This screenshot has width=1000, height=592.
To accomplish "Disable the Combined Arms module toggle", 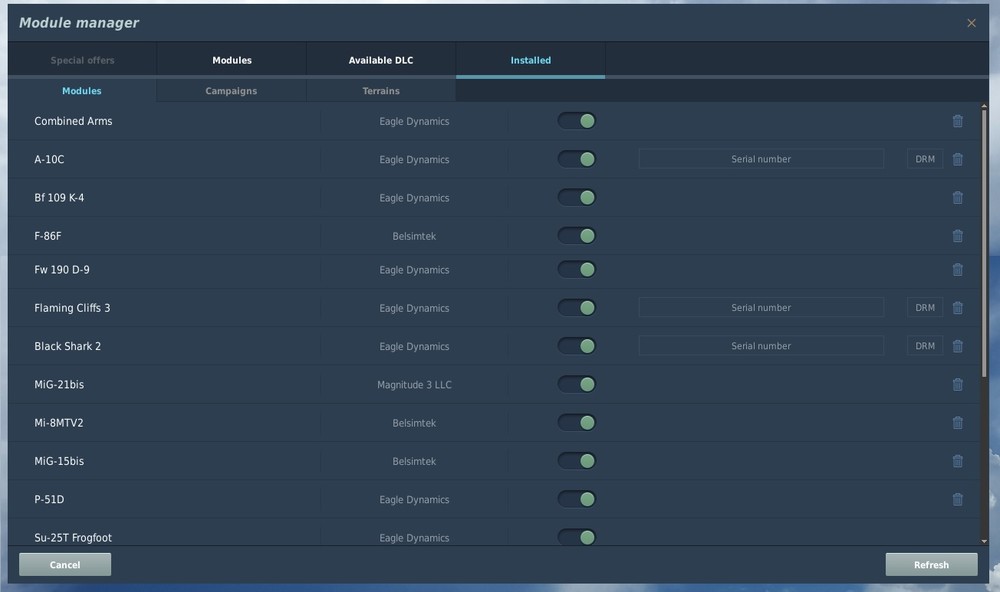I will pyautogui.click(x=577, y=121).
